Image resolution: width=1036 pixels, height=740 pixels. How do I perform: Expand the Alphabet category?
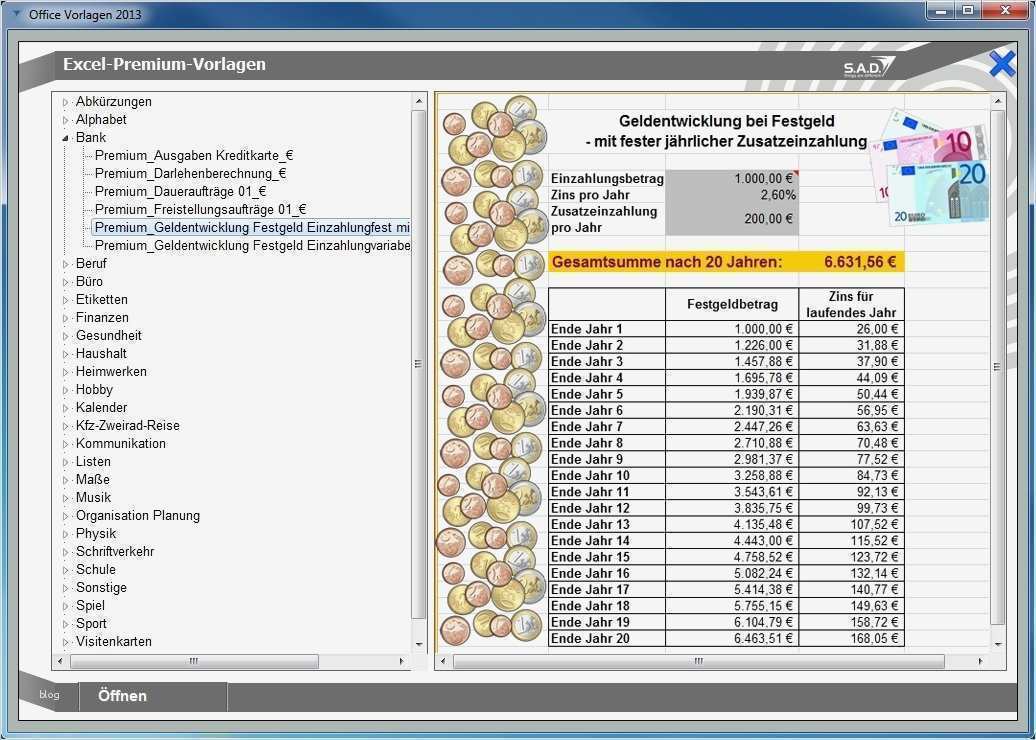click(x=65, y=120)
